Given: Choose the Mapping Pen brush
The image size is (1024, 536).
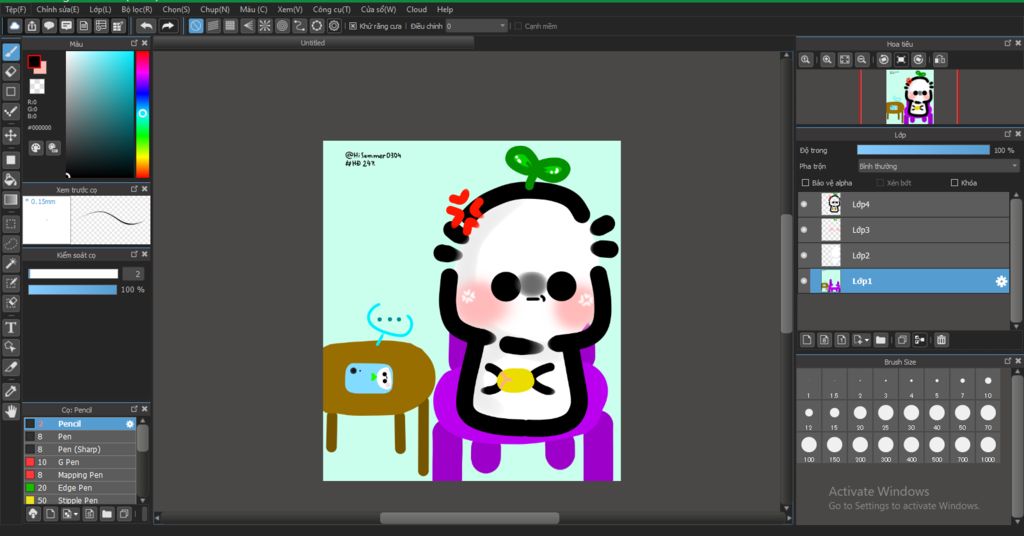Looking at the screenshot, I should coord(80,475).
